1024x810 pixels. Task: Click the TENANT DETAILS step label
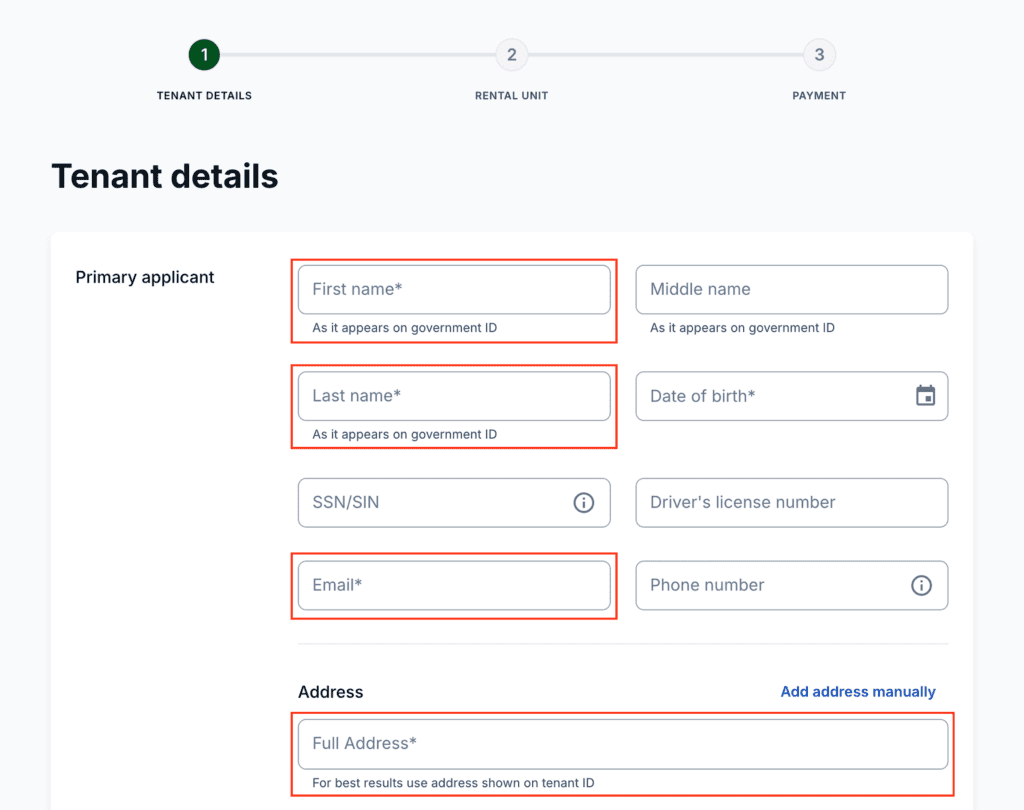pos(204,96)
